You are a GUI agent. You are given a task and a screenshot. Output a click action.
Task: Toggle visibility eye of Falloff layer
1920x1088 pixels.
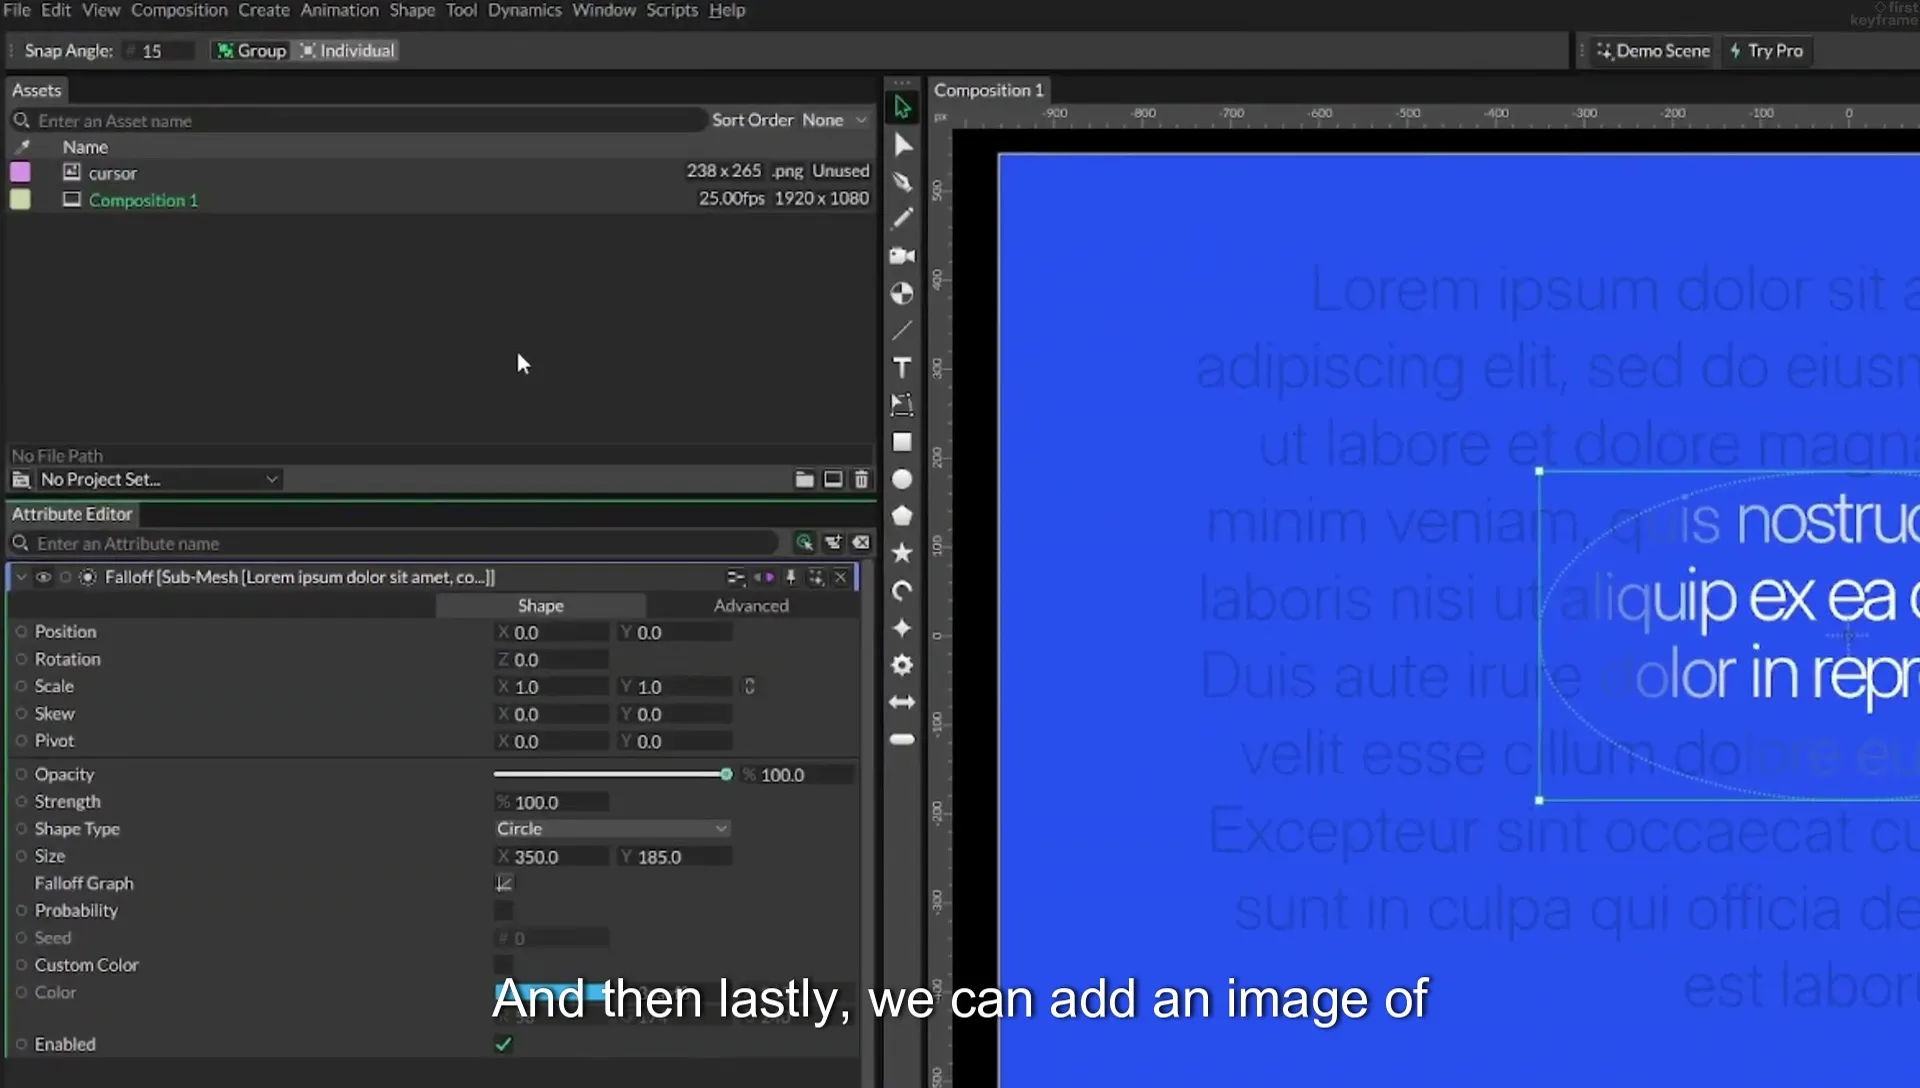pos(43,577)
